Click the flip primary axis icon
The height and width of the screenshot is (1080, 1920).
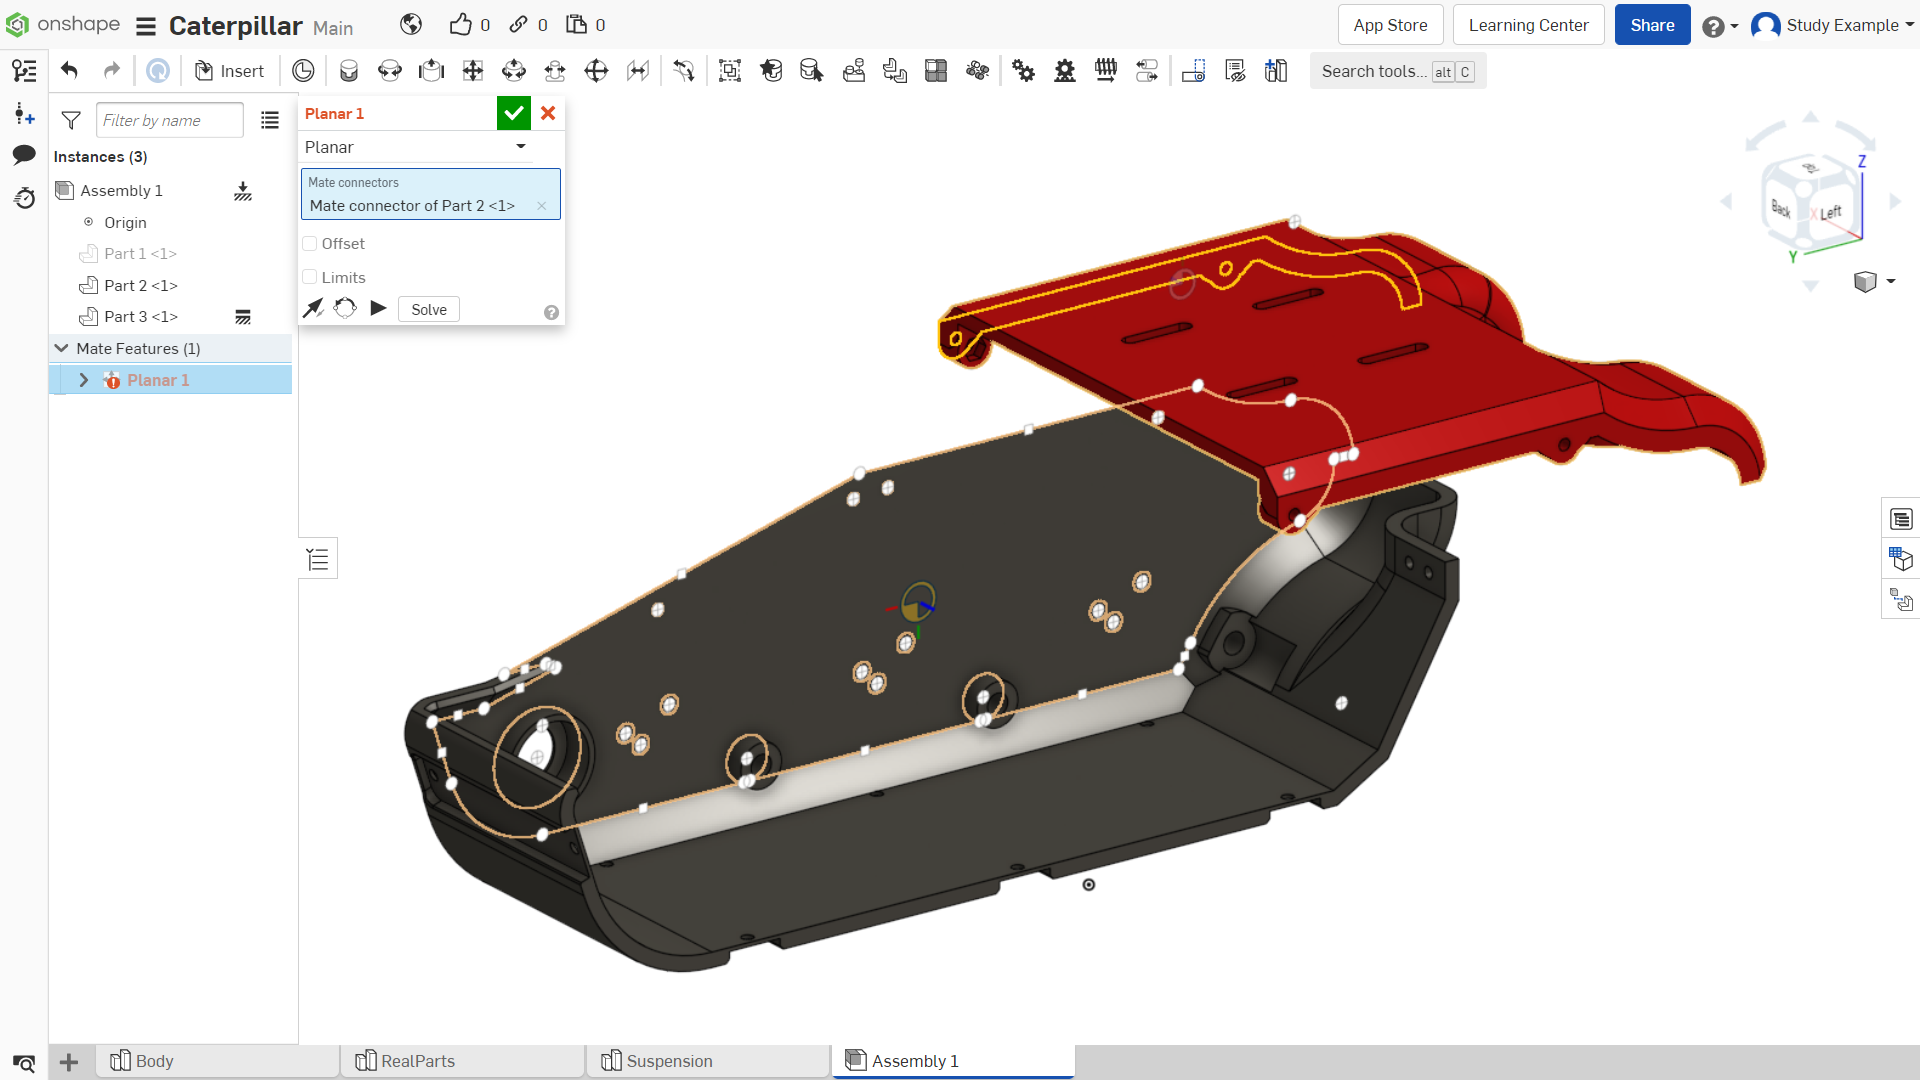point(313,308)
